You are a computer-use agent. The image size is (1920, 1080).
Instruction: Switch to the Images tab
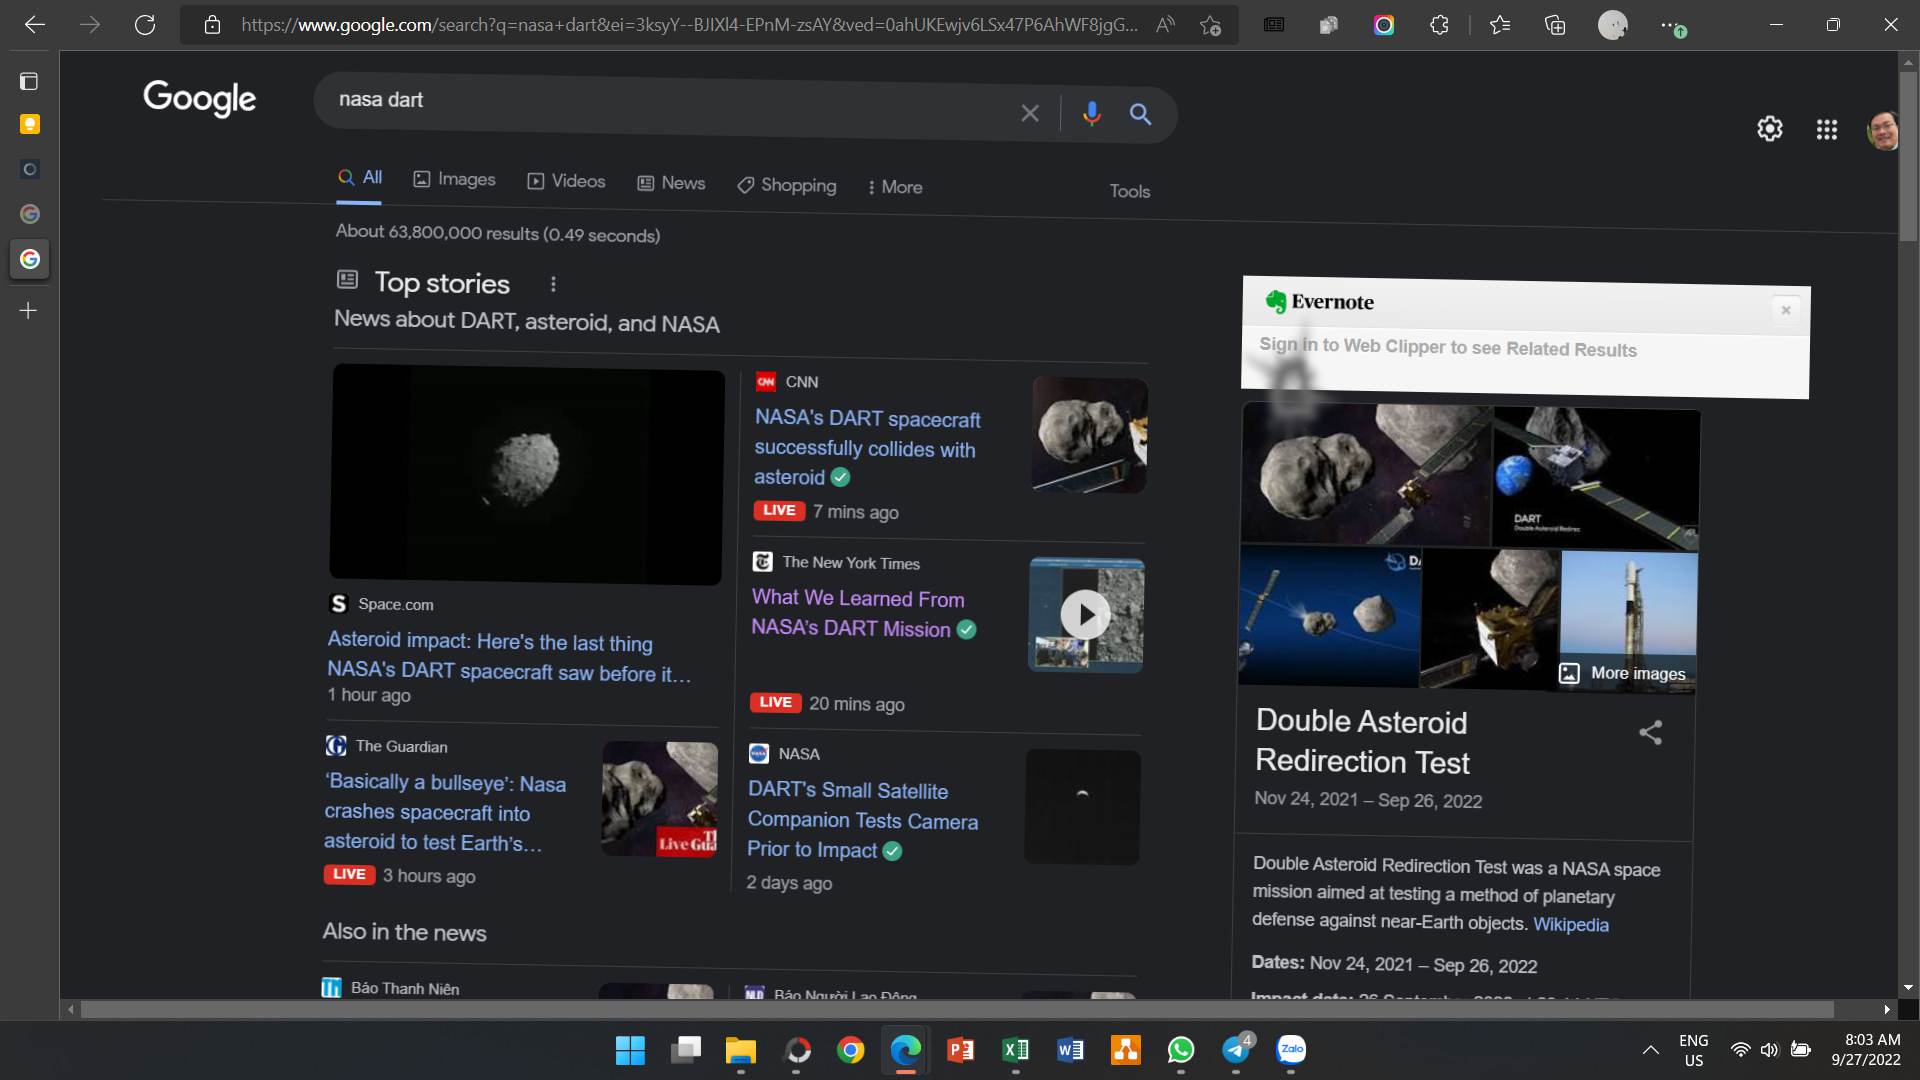click(x=455, y=179)
